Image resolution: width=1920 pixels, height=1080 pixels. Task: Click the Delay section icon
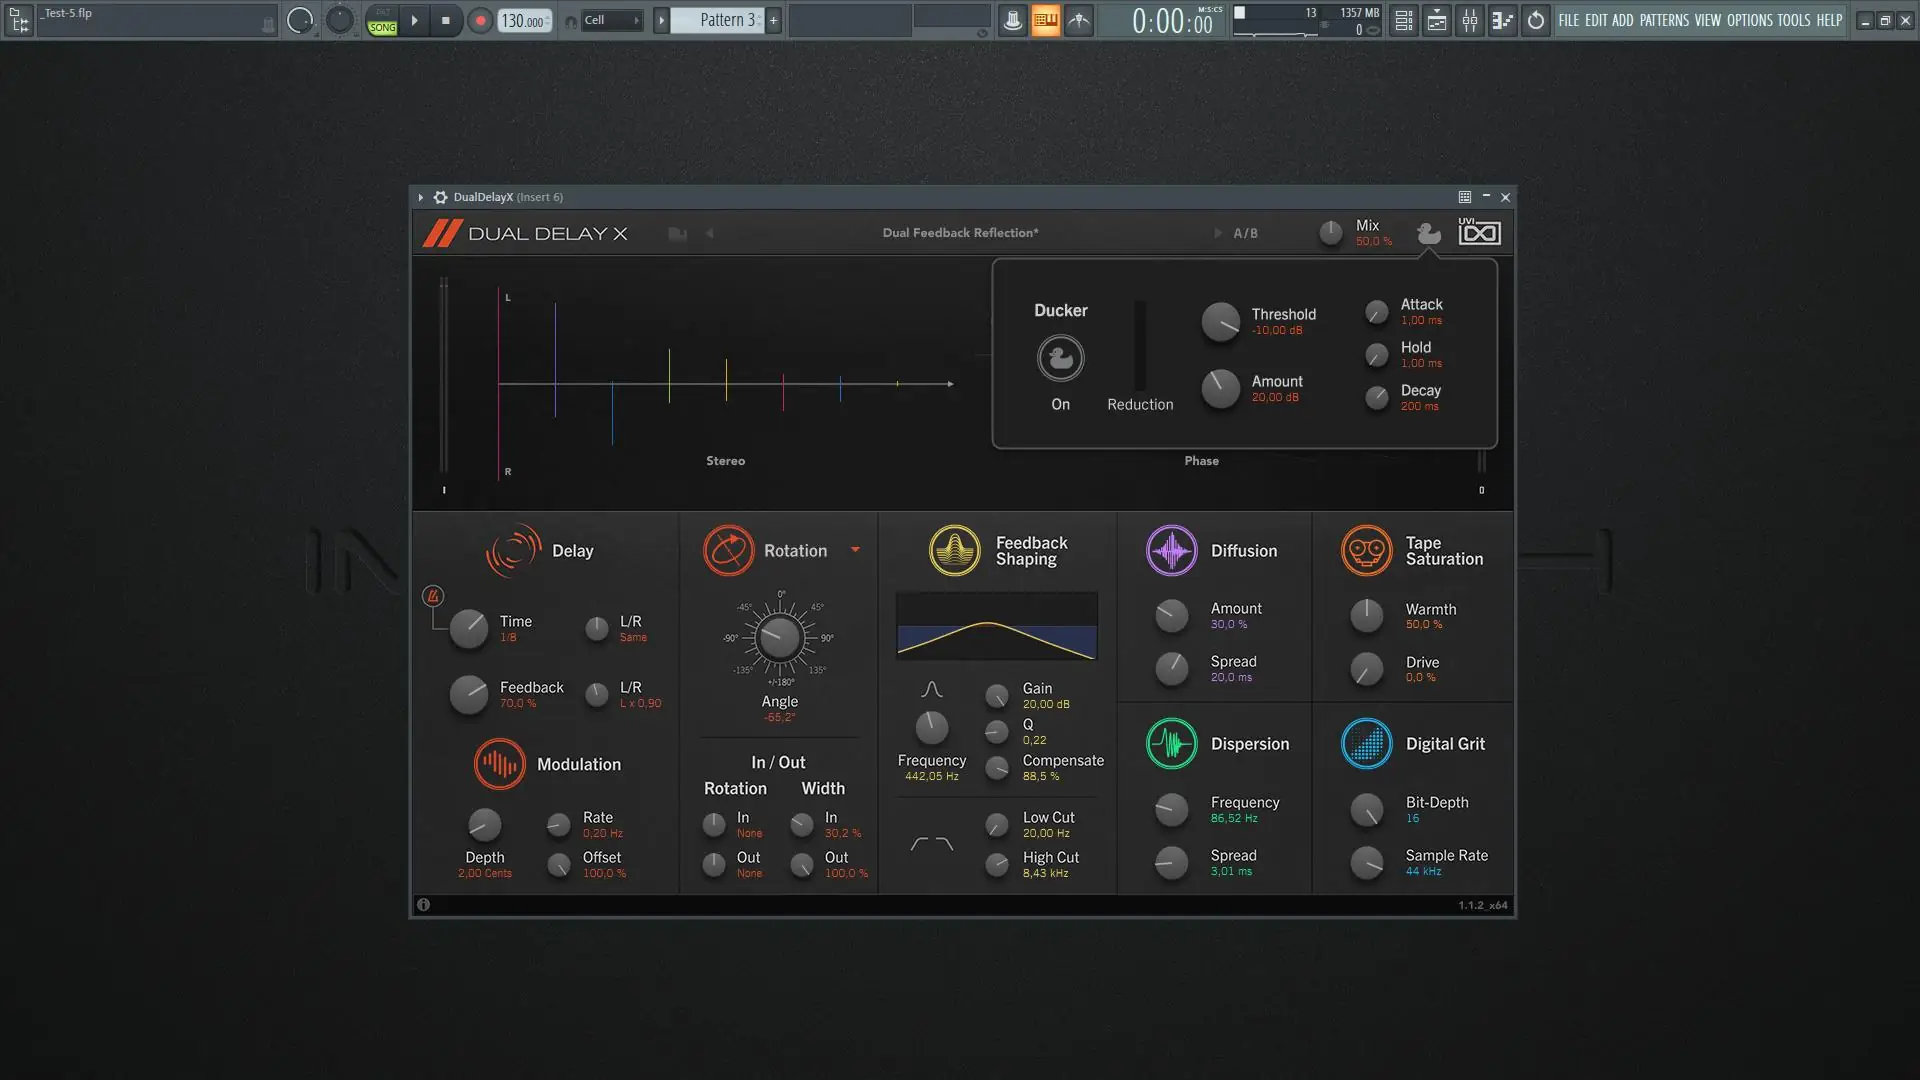click(x=513, y=551)
